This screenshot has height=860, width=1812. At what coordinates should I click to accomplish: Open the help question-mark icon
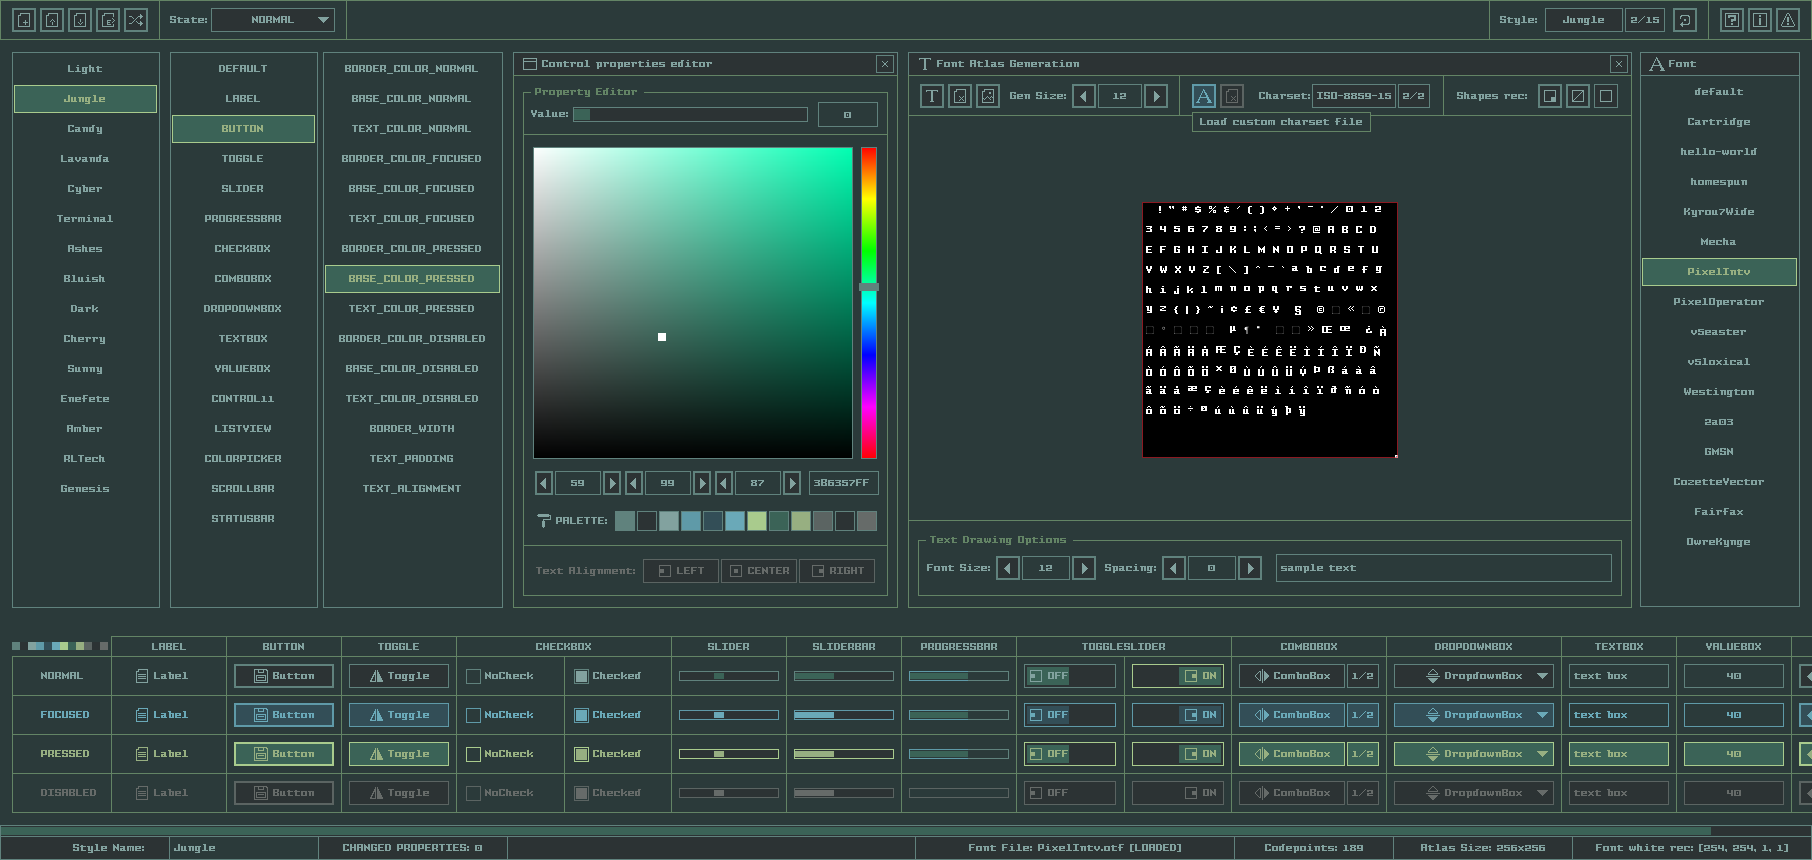(x=1732, y=20)
